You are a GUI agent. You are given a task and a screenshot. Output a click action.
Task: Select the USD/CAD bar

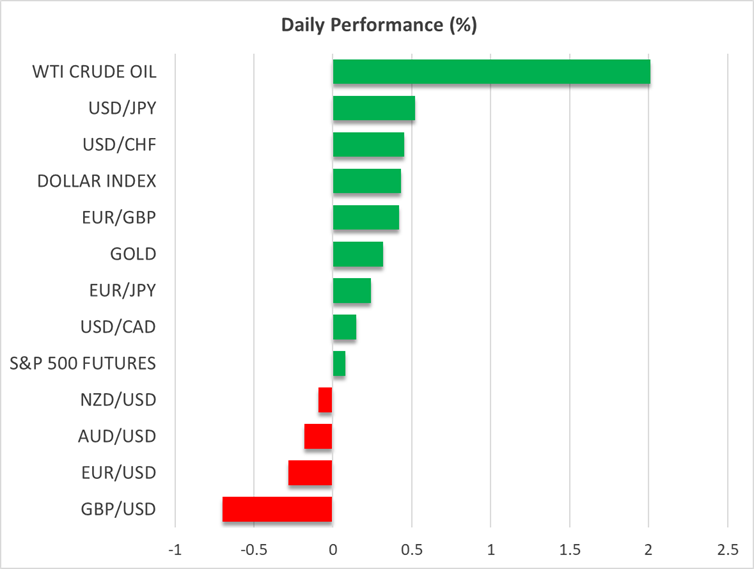344,327
